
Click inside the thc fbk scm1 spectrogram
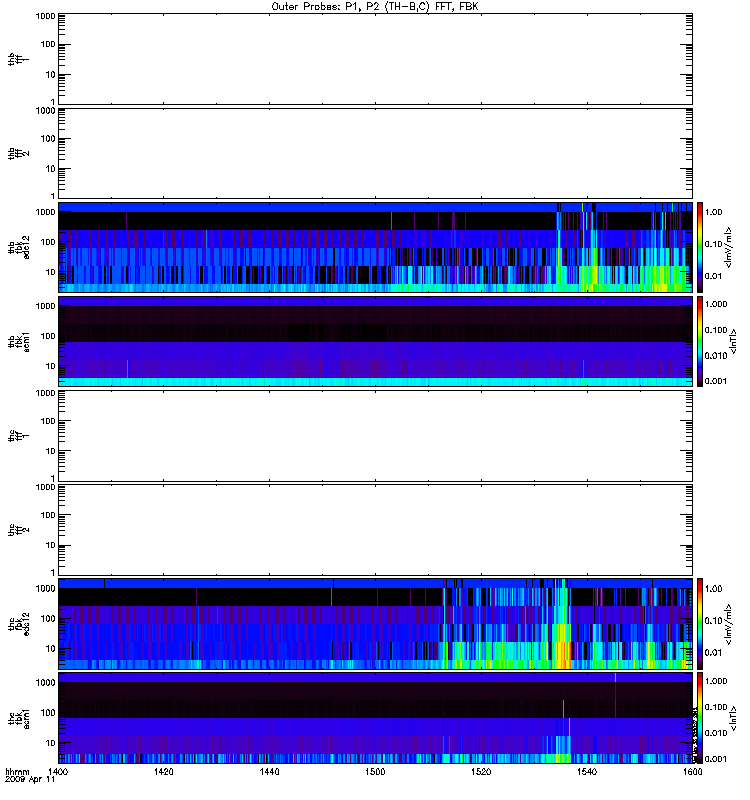(375, 718)
